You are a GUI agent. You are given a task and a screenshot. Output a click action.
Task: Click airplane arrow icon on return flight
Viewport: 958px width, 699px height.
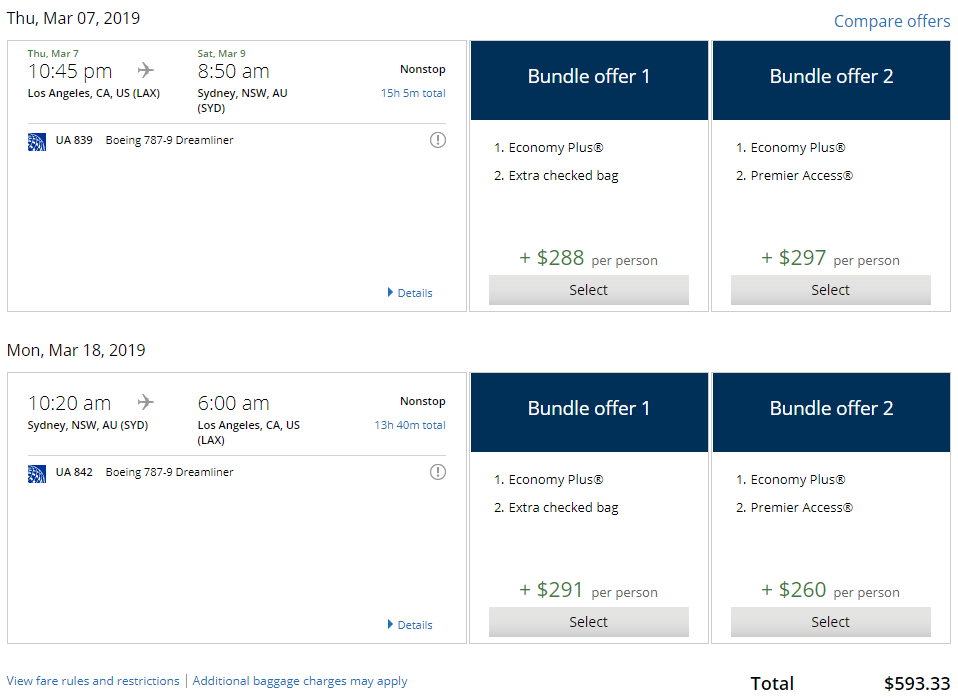(x=147, y=402)
